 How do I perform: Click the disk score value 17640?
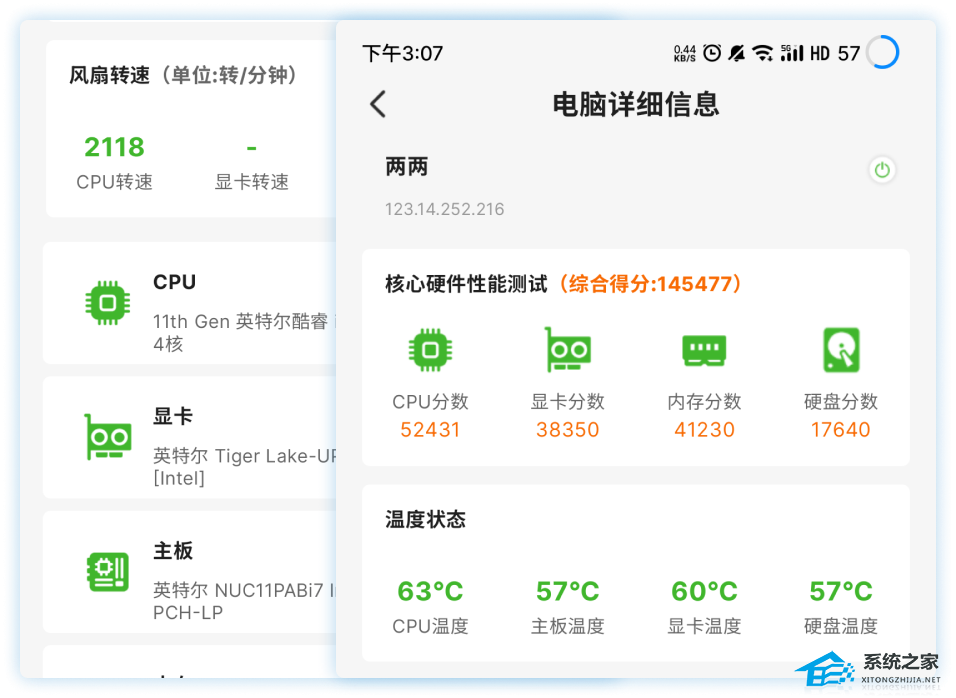pos(841,430)
